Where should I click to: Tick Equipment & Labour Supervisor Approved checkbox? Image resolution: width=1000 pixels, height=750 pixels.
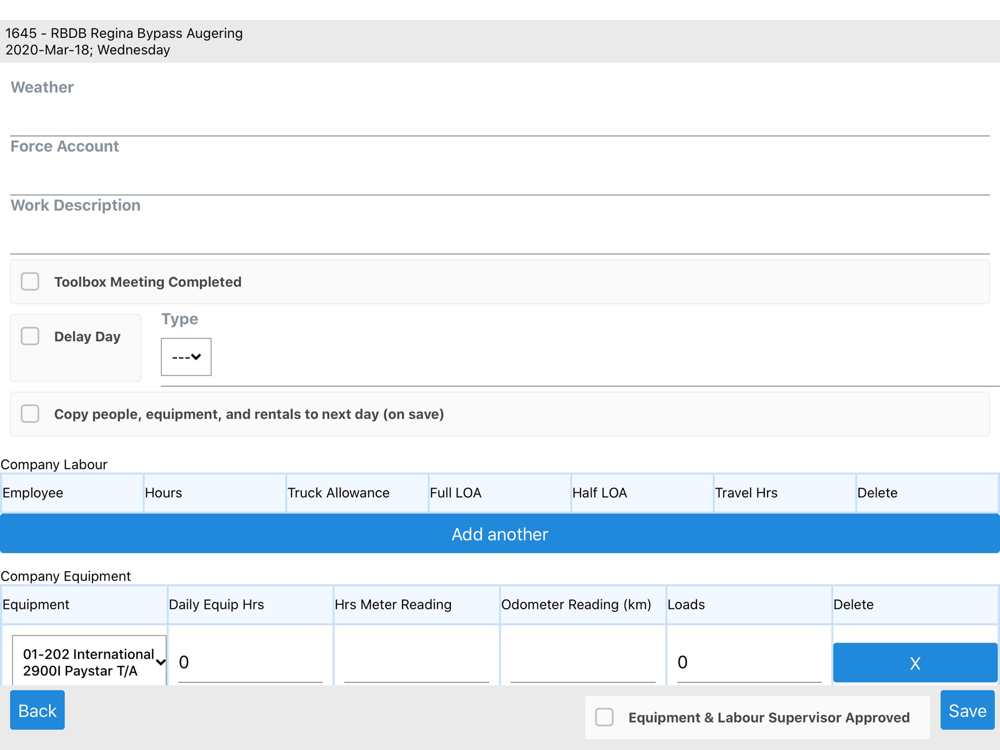[x=605, y=717]
